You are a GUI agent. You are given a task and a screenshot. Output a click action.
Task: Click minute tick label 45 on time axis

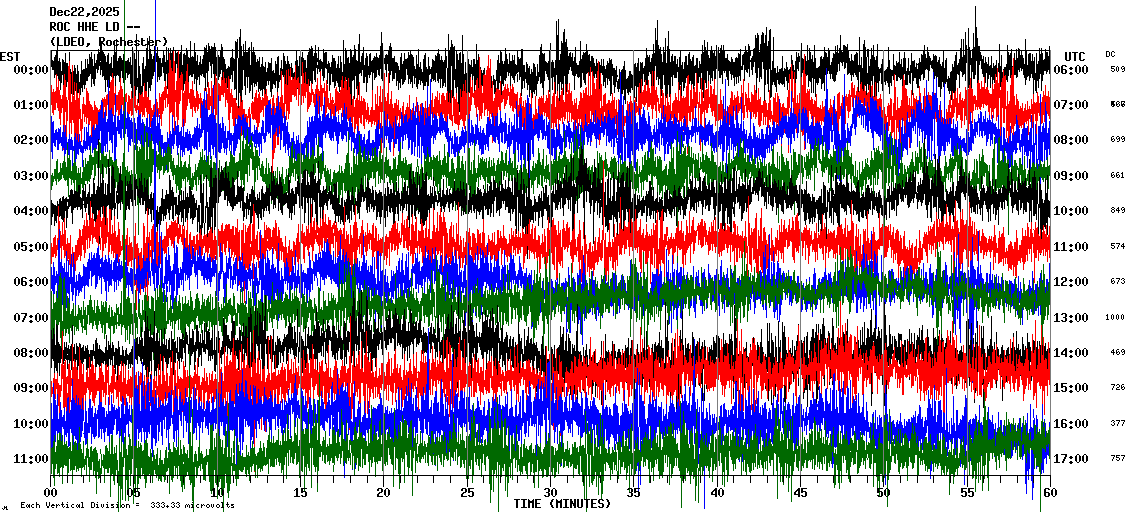click(x=800, y=493)
